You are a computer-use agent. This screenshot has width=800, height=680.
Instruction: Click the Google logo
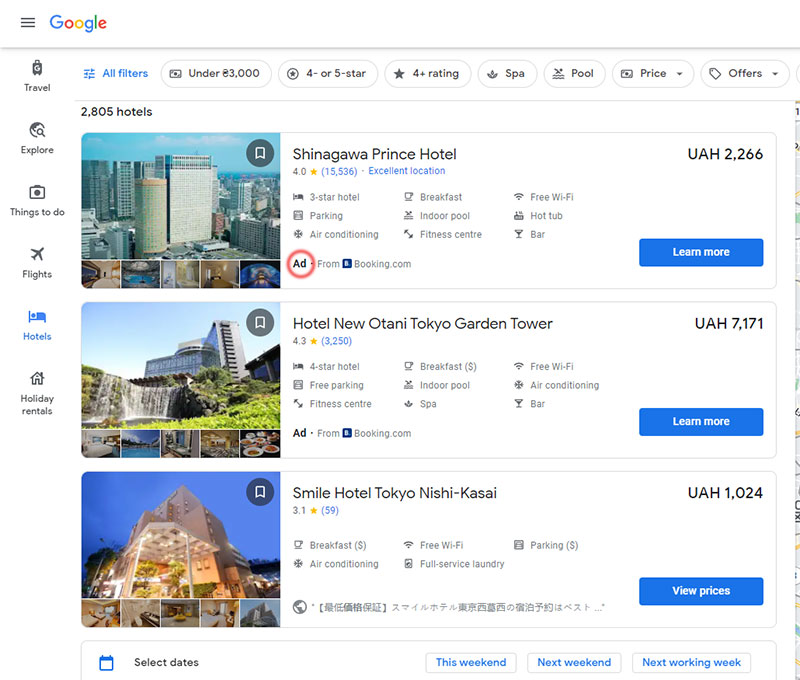coord(78,23)
